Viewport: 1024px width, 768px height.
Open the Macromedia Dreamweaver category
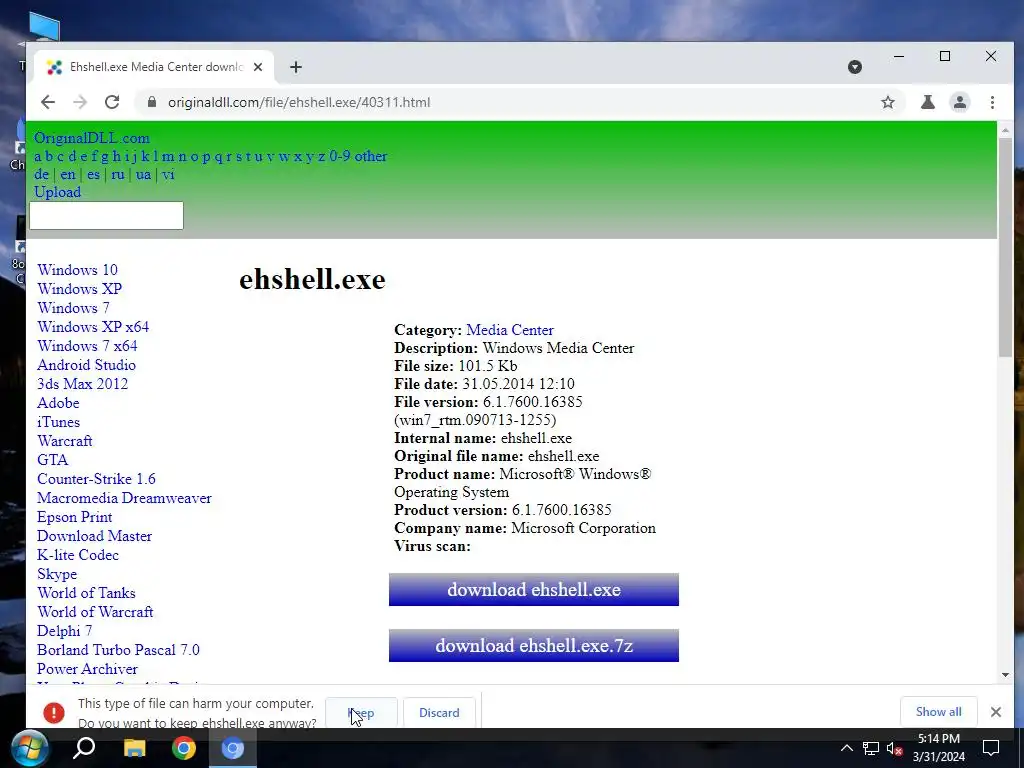pos(124,498)
